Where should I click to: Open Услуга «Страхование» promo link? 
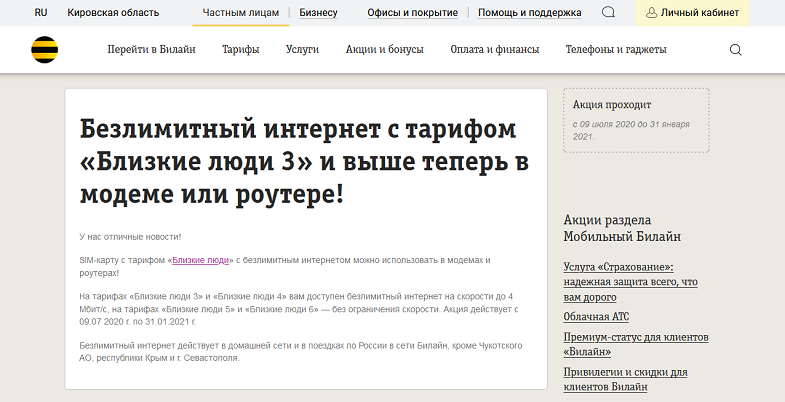[630, 282]
